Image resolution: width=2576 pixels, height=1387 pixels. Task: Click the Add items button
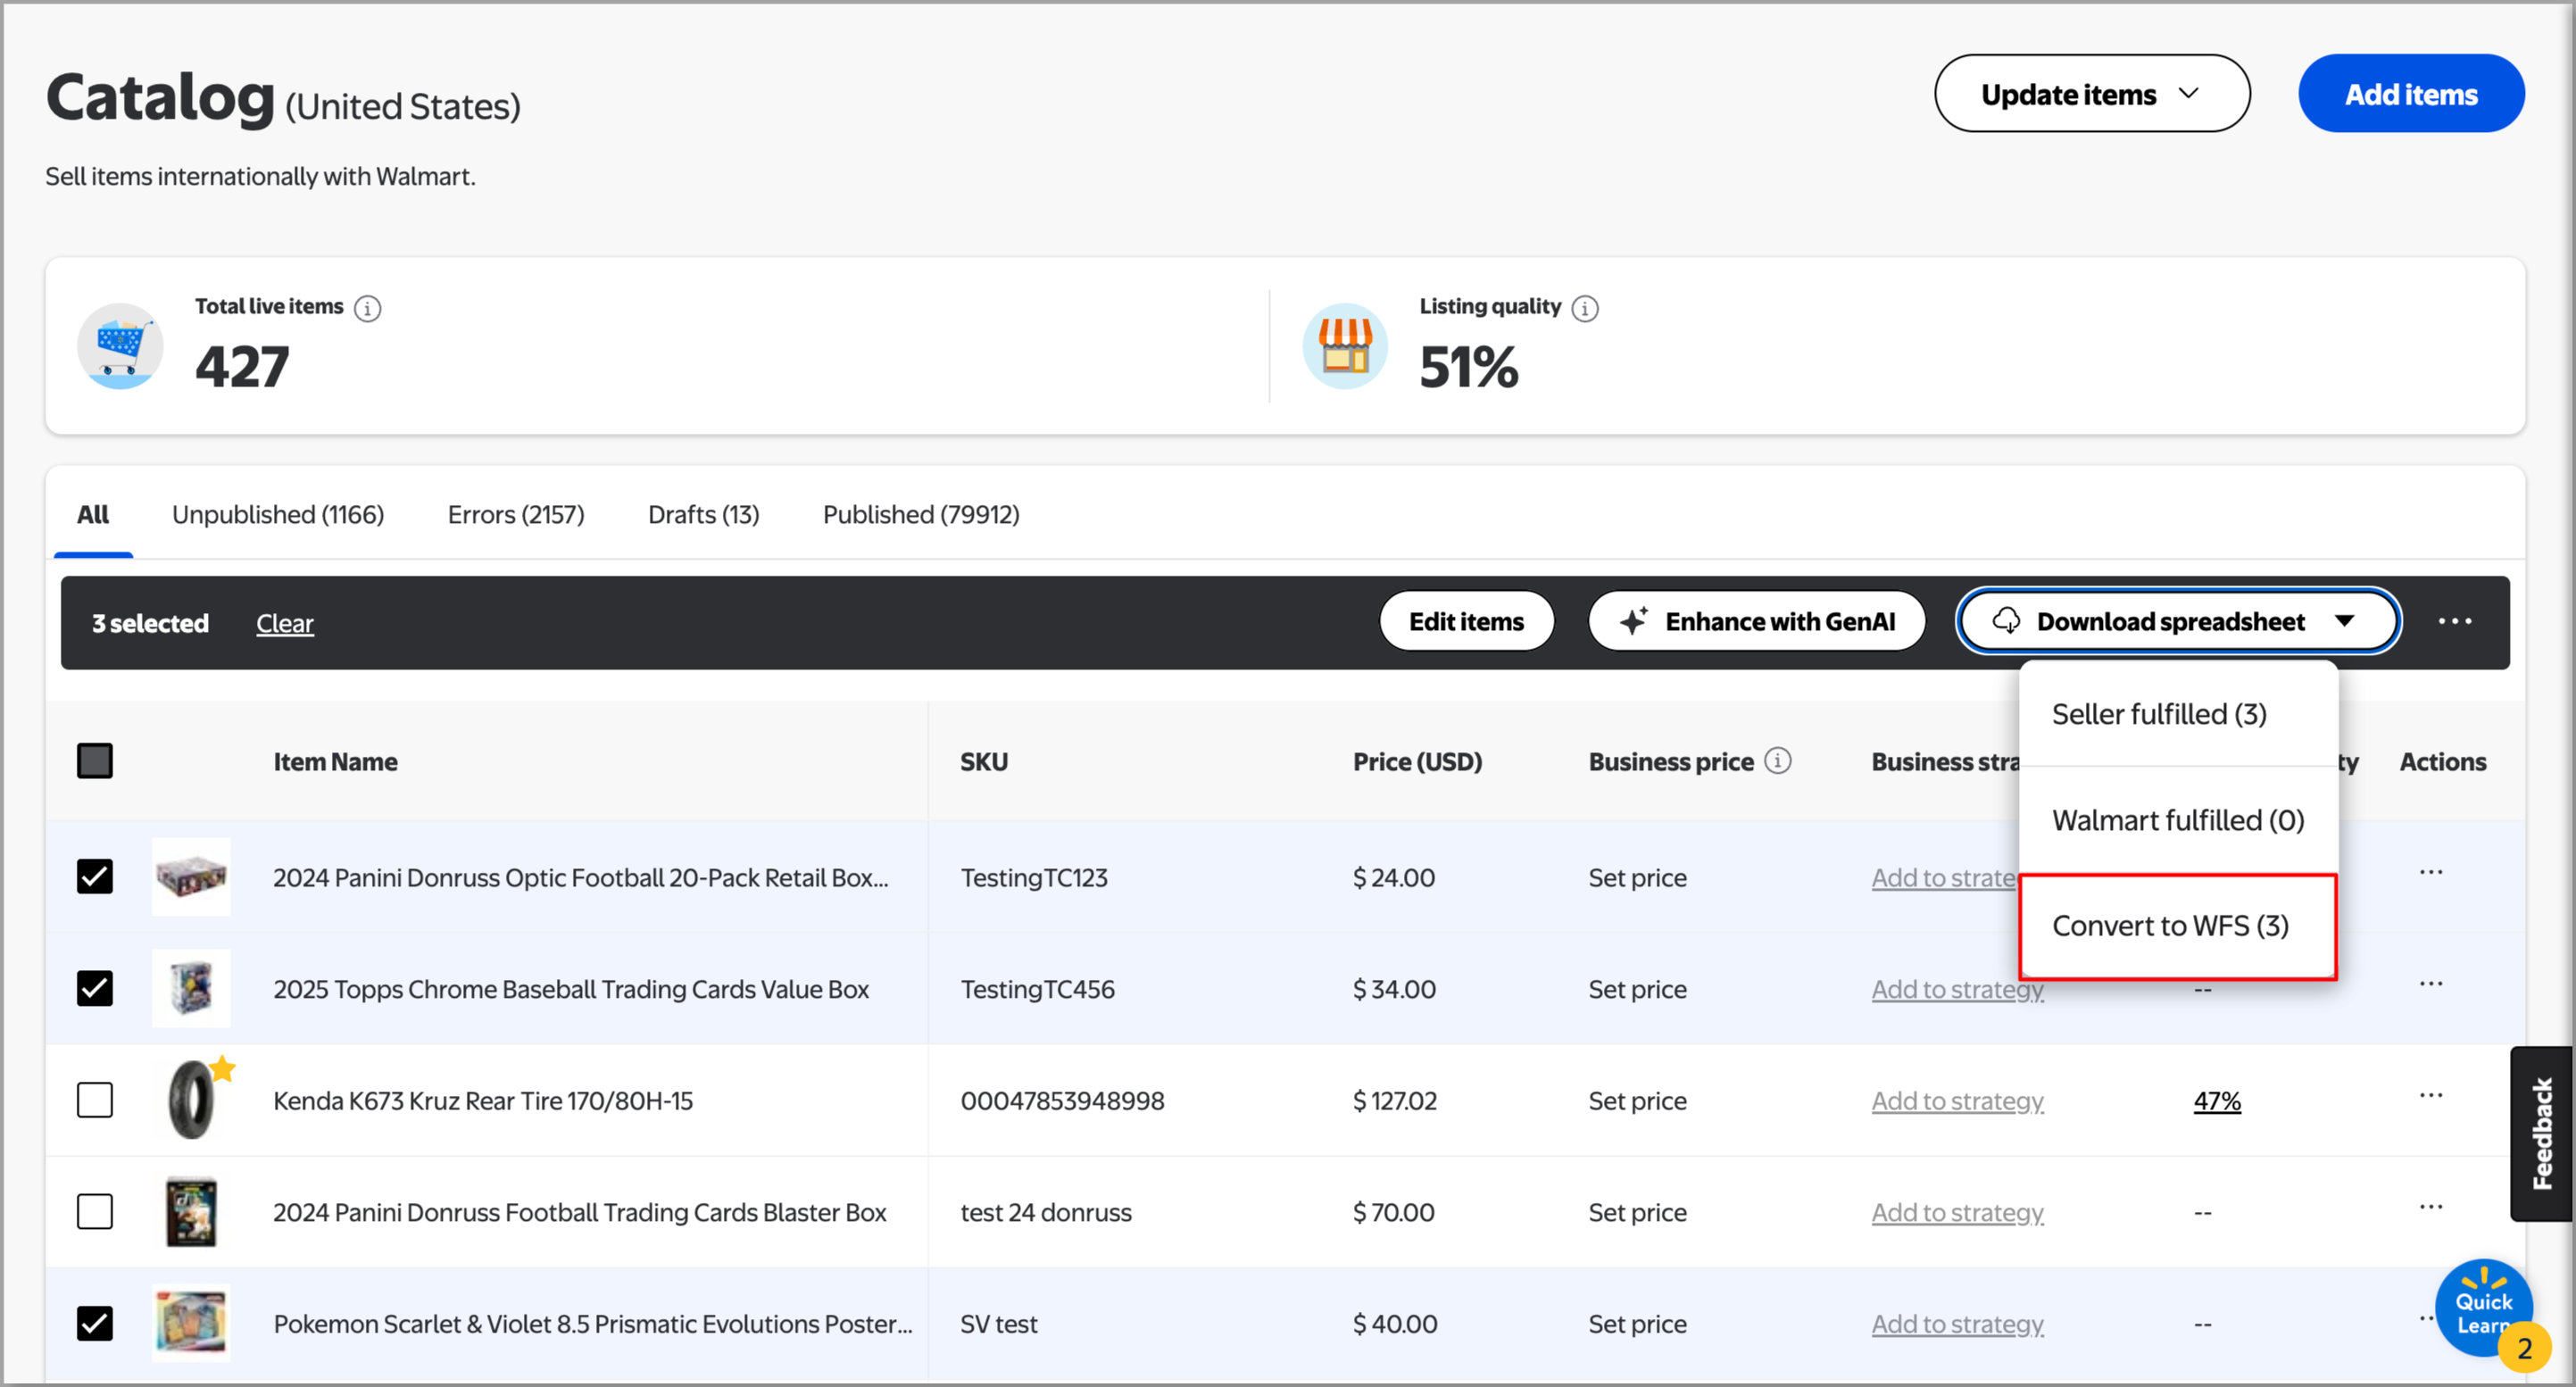tap(2410, 94)
